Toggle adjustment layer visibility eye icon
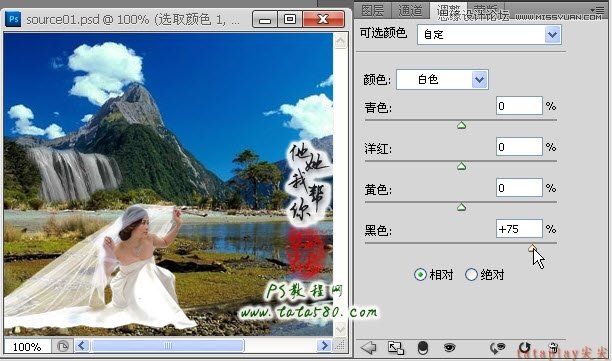 [449, 347]
